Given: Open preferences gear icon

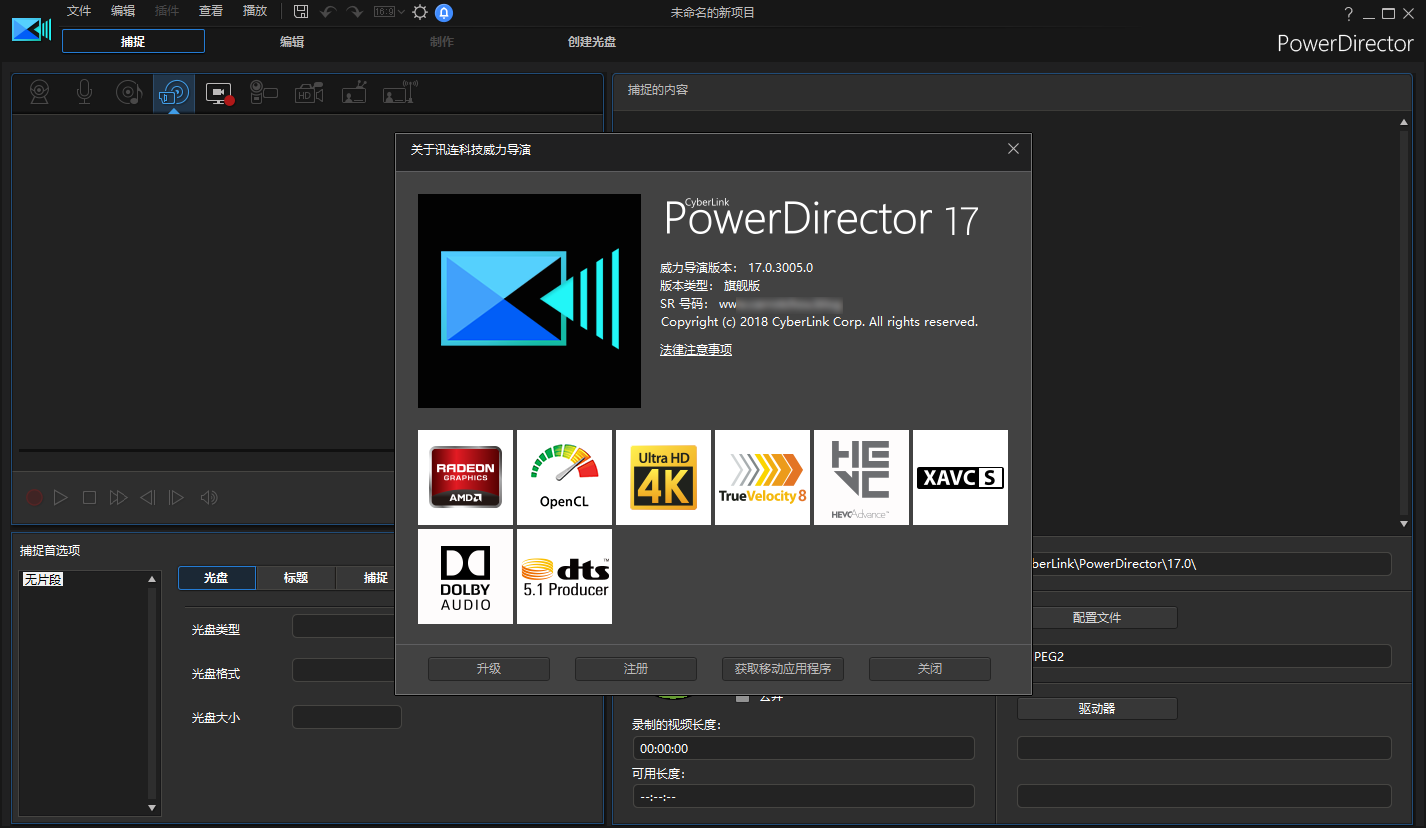Looking at the screenshot, I should (x=420, y=12).
